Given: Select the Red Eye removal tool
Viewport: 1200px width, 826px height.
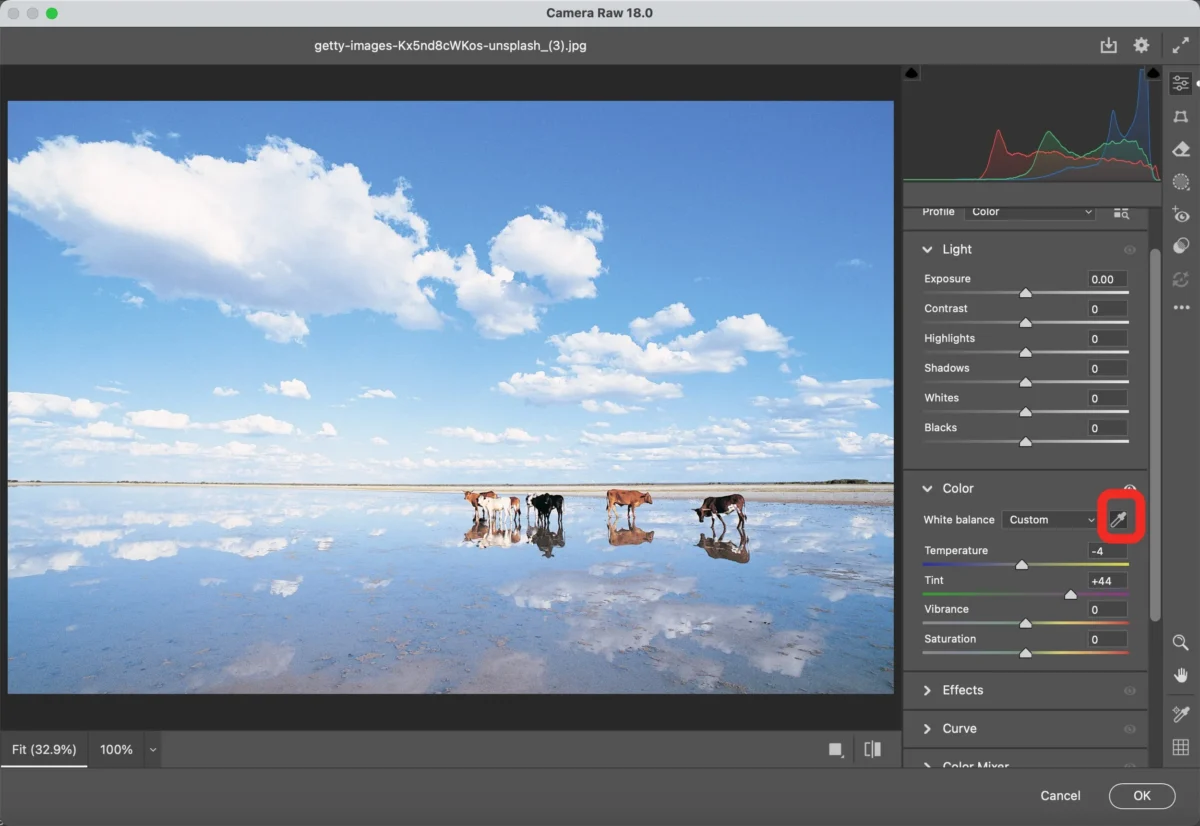Looking at the screenshot, I should (x=1181, y=215).
